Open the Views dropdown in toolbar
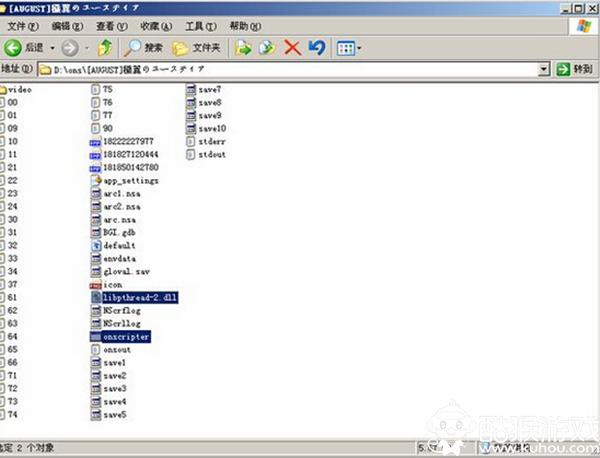Viewport: 600px width, 458px height. pyautogui.click(x=349, y=47)
